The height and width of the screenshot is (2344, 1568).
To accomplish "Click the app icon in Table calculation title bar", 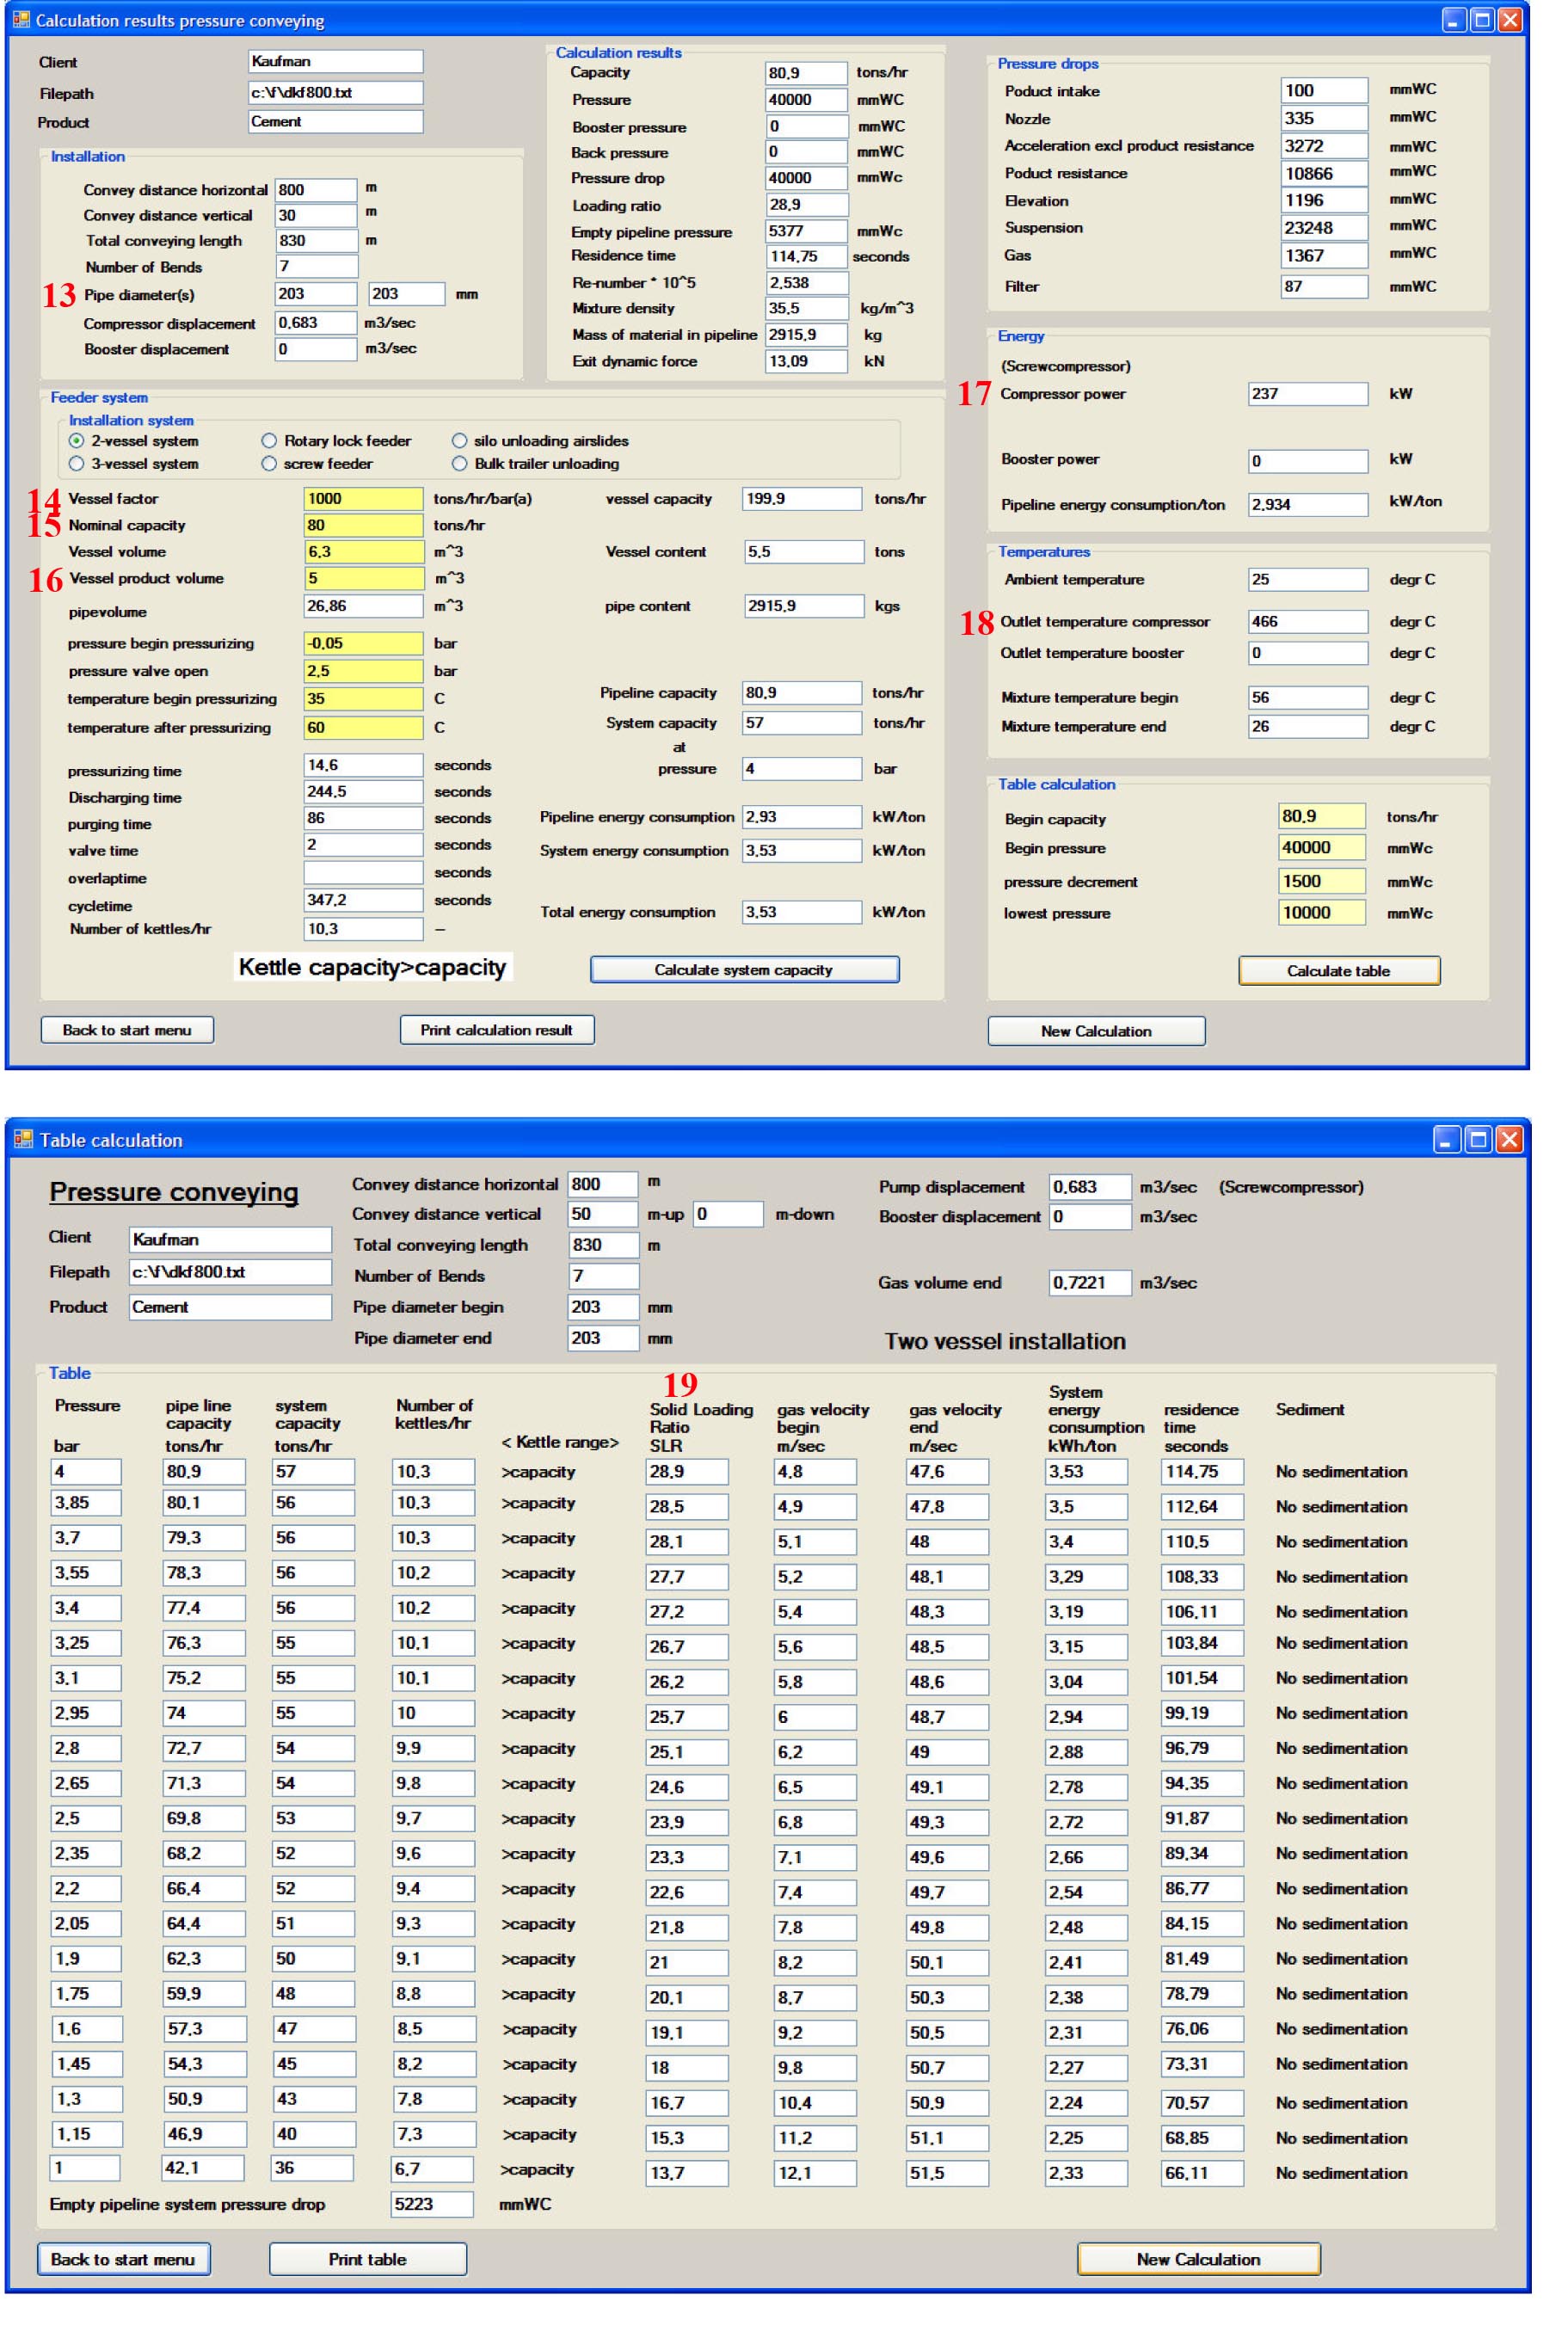I will [23, 1139].
